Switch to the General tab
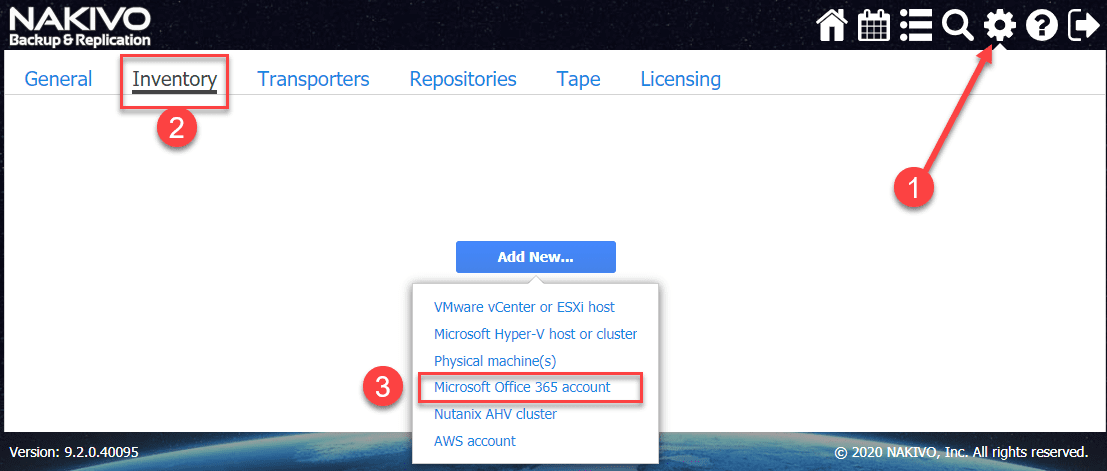This screenshot has height=471, width=1107. pyautogui.click(x=58, y=78)
